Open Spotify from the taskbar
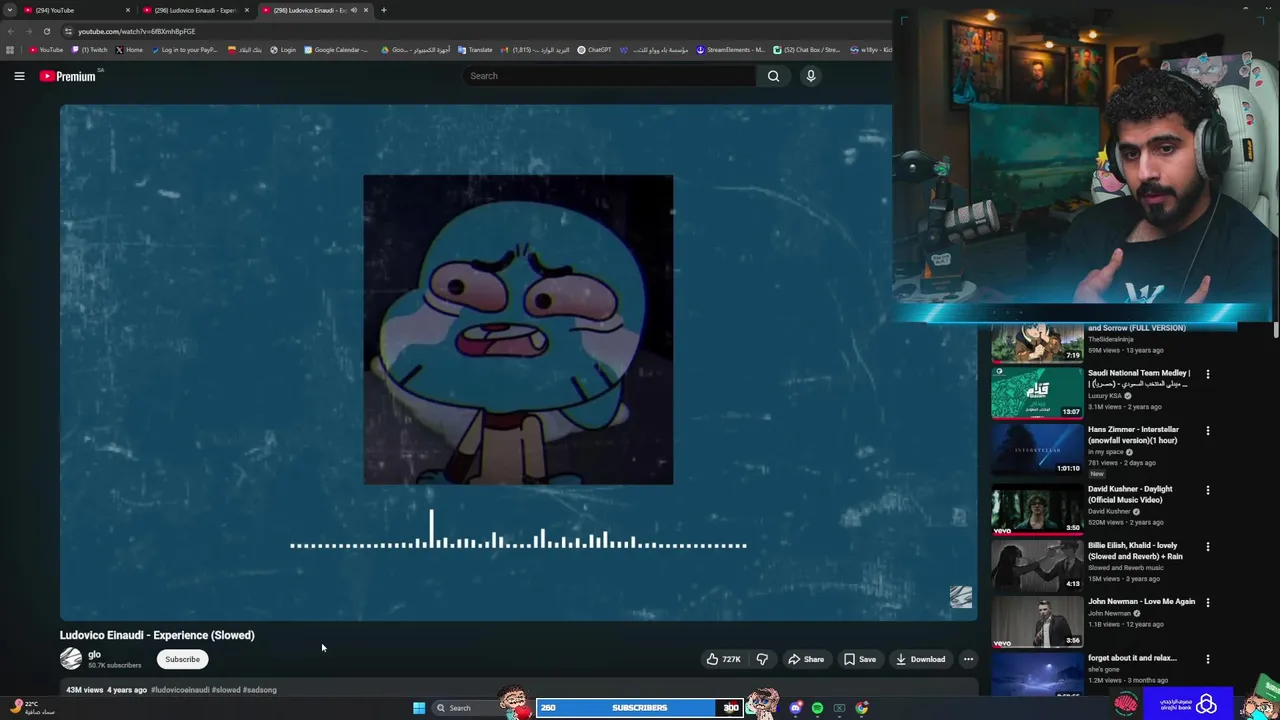 tap(817, 708)
